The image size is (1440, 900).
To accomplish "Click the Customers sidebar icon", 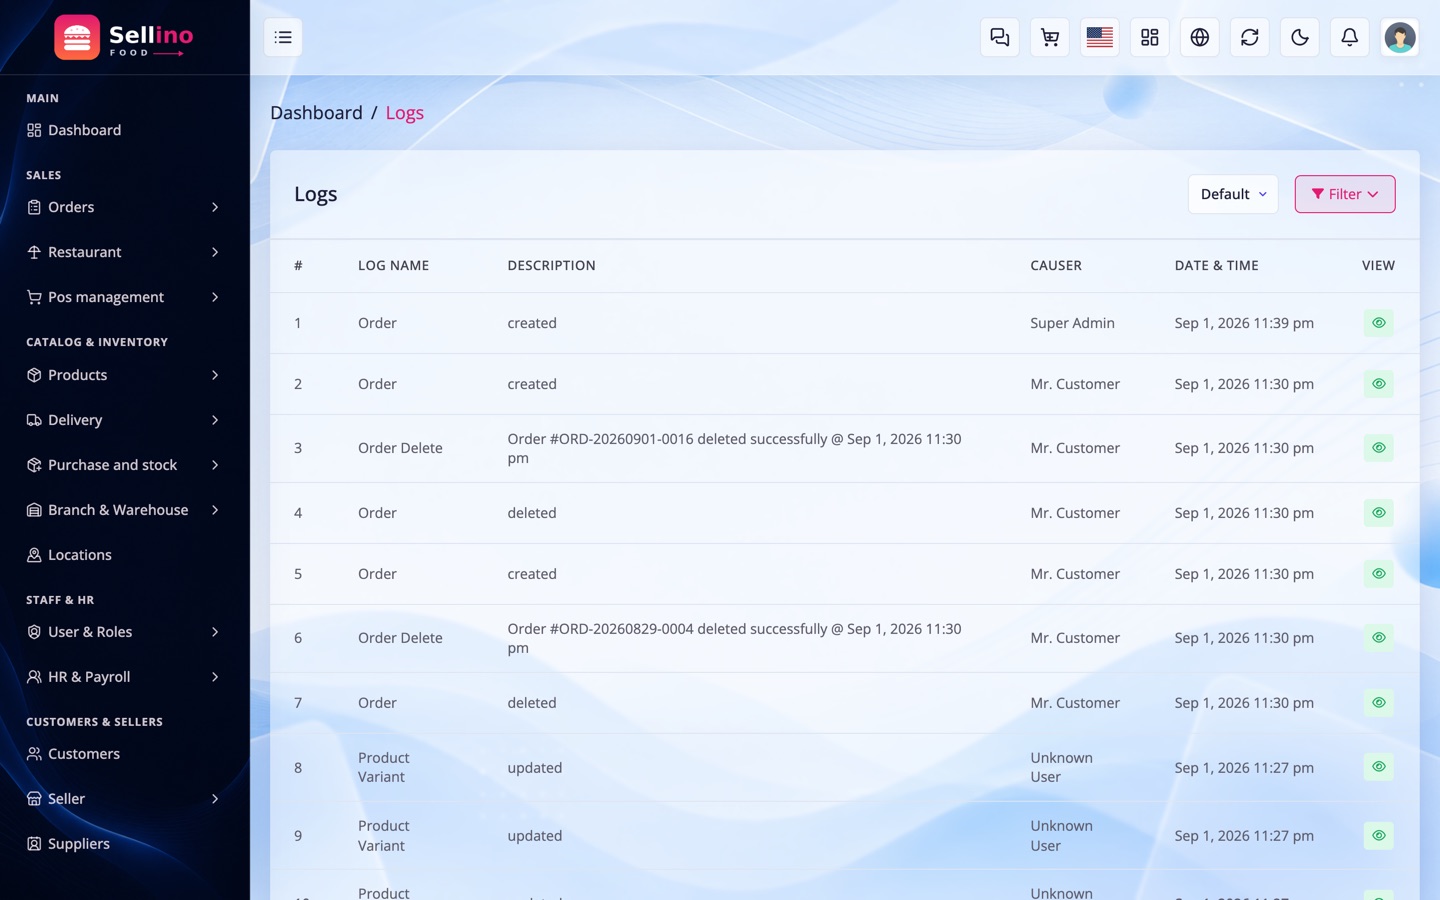I will (34, 754).
